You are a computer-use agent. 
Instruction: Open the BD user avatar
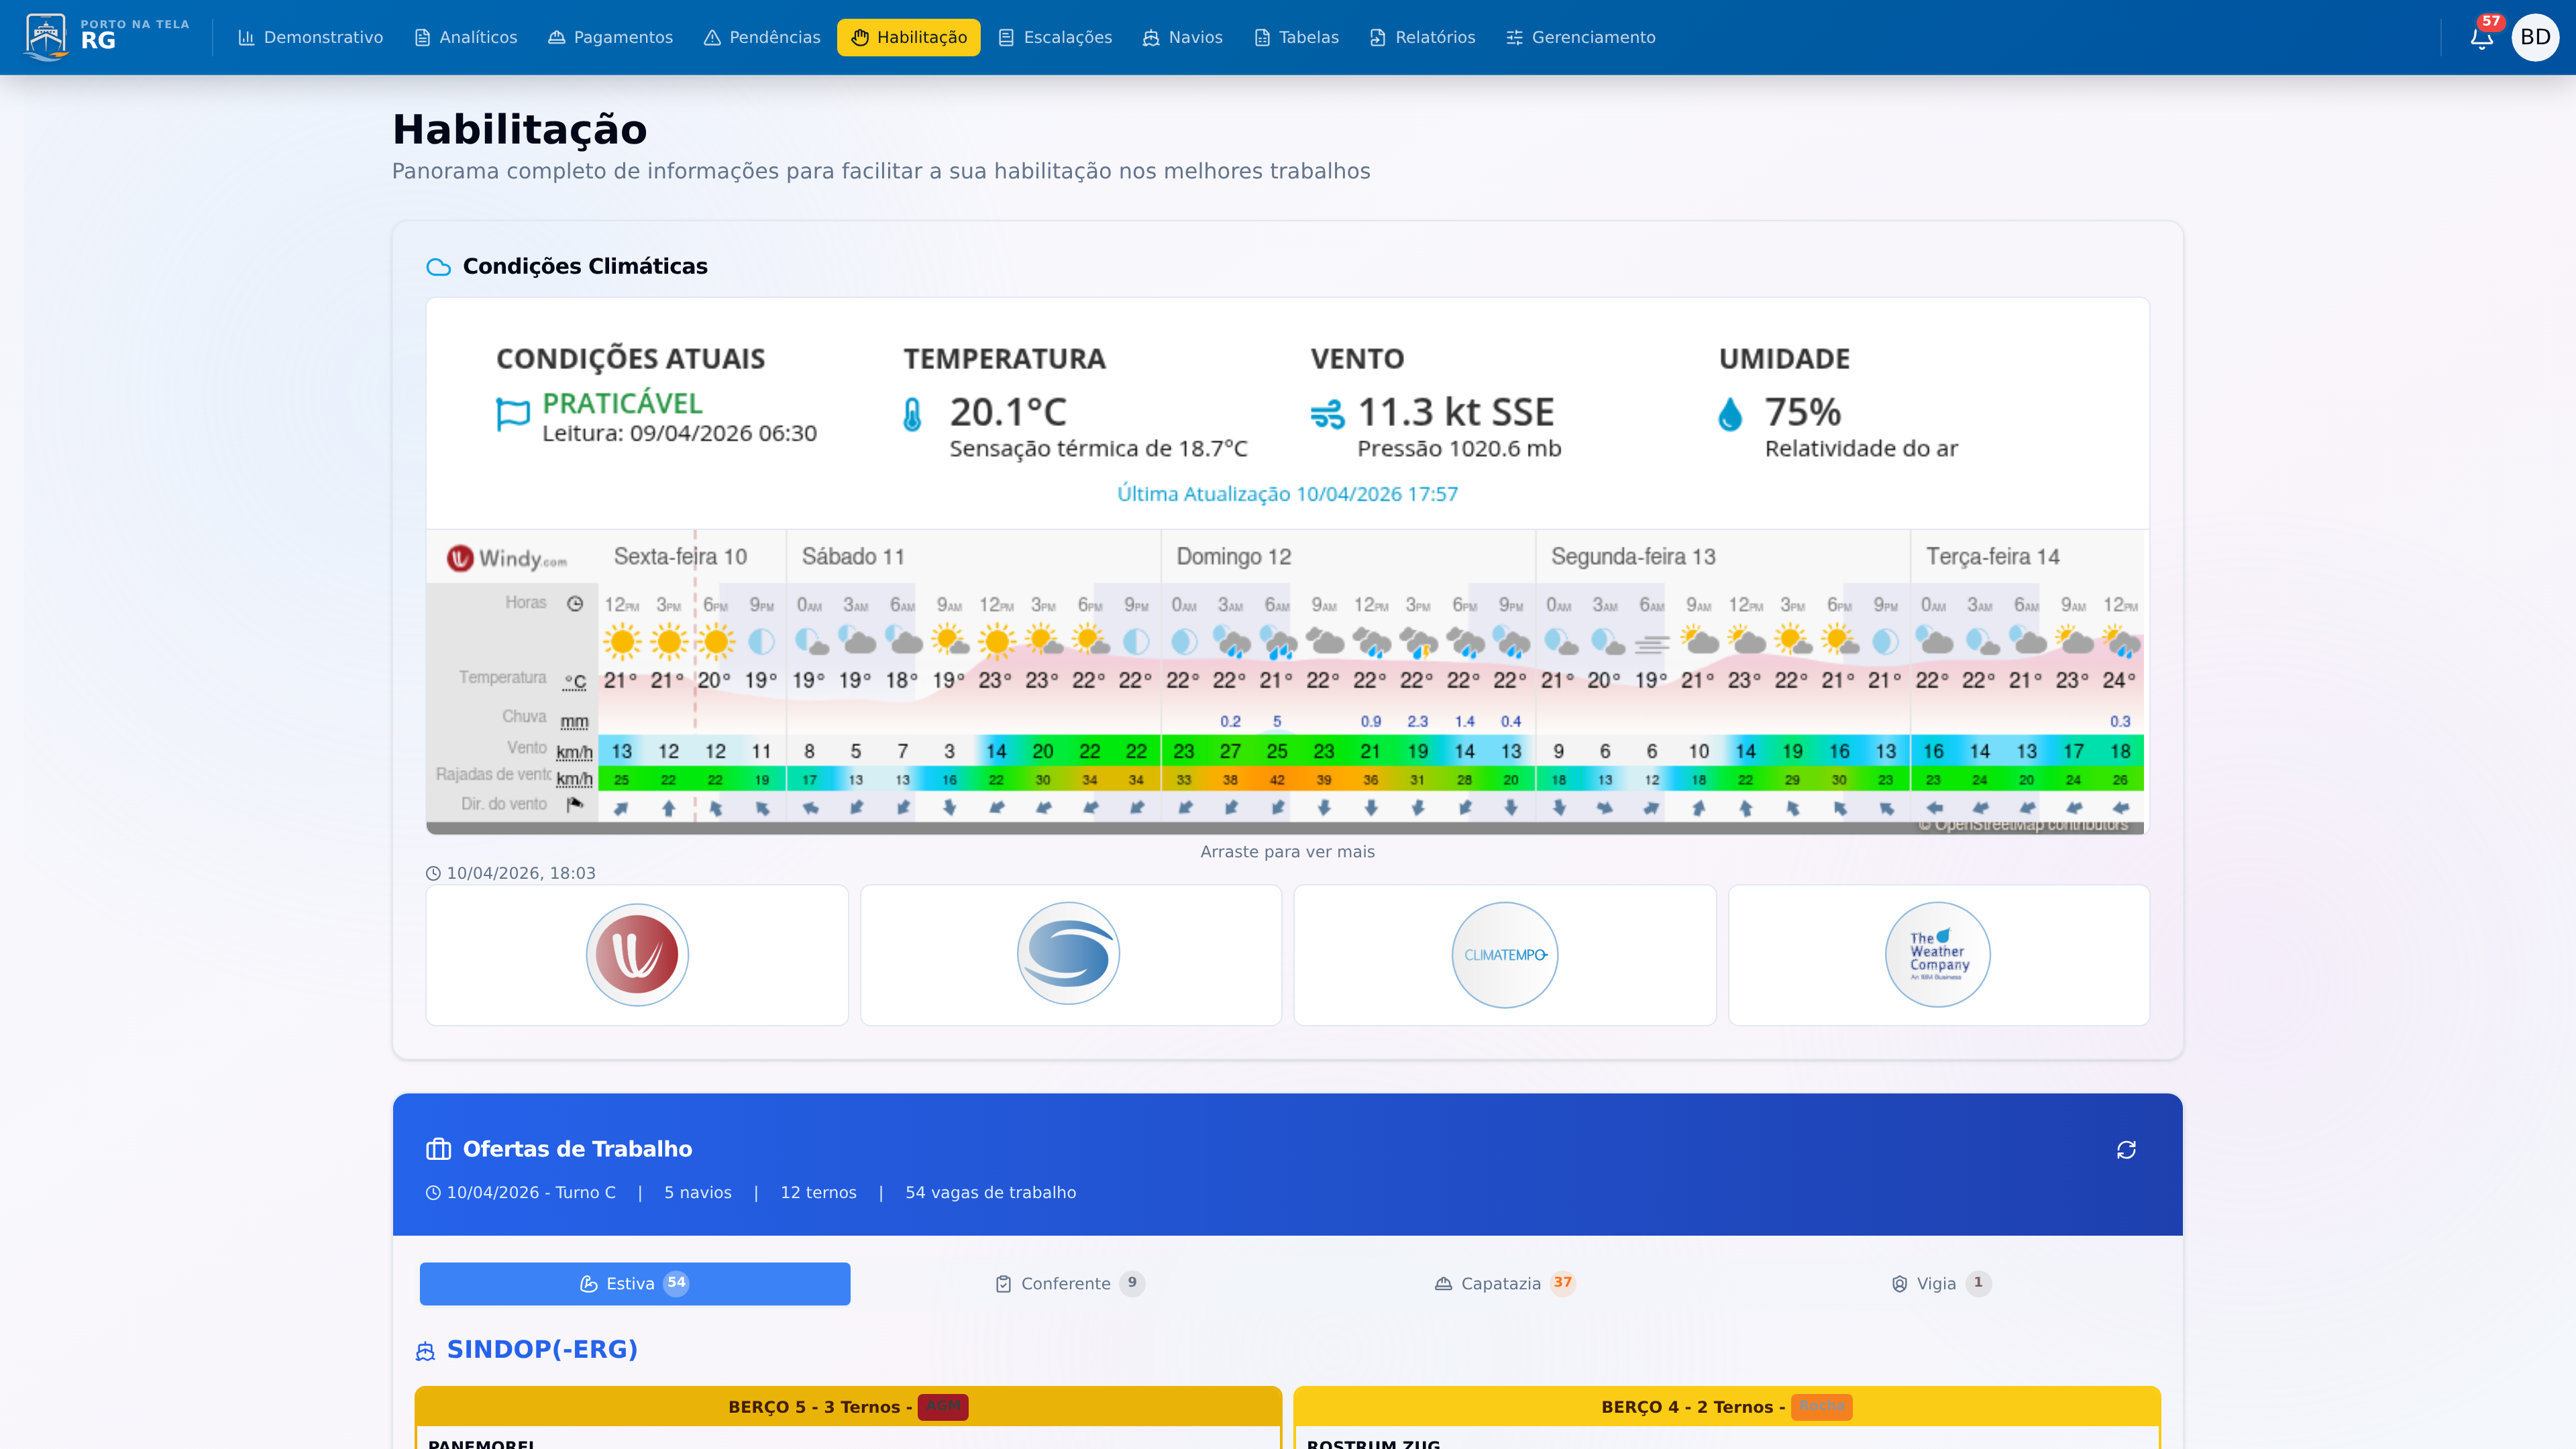coord(2536,37)
